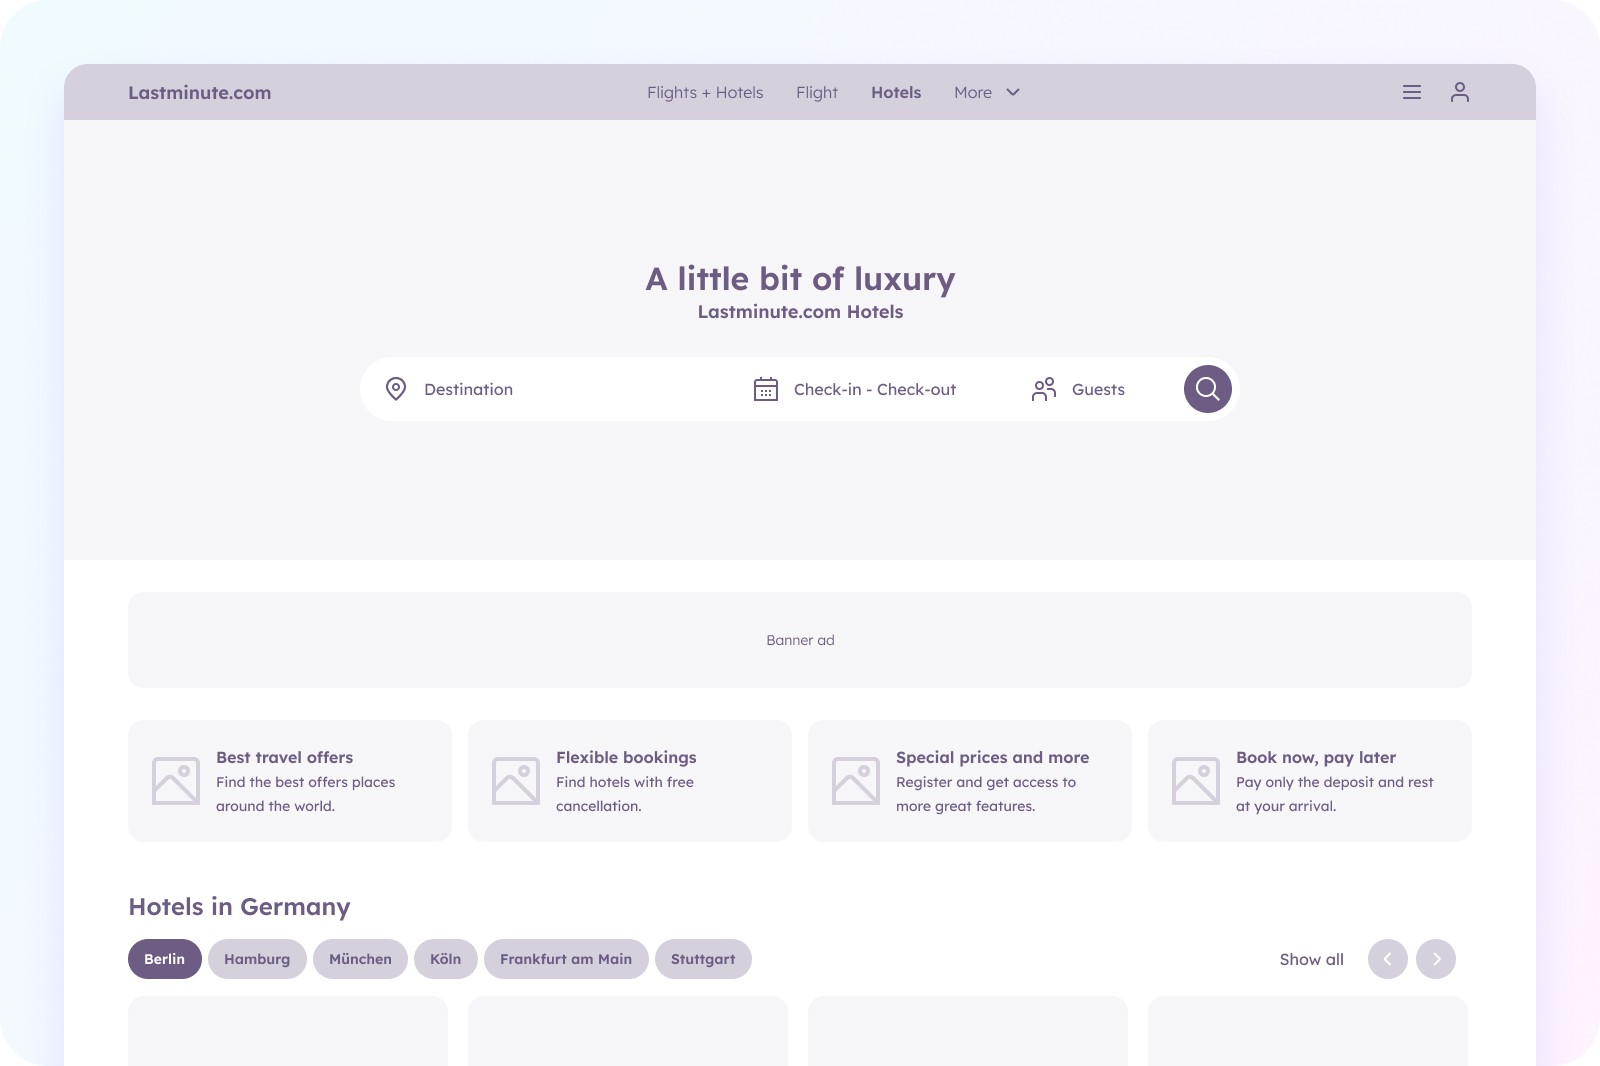The image size is (1600, 1066).
Task: Click the 'A little bit of luxury' headline
Action: coord(800,279)
